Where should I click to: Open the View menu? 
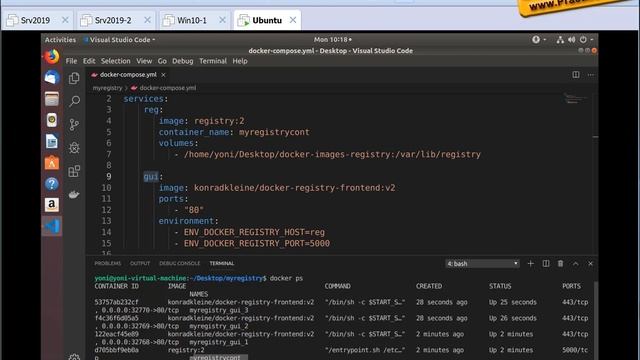coord(144,61)
